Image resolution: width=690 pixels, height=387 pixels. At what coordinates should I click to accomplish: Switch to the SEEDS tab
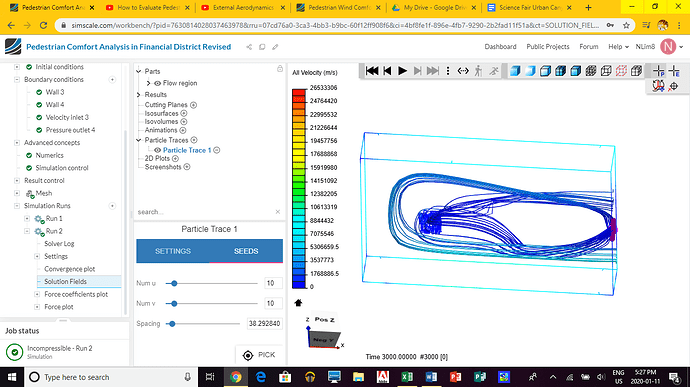tap(246, 251)
